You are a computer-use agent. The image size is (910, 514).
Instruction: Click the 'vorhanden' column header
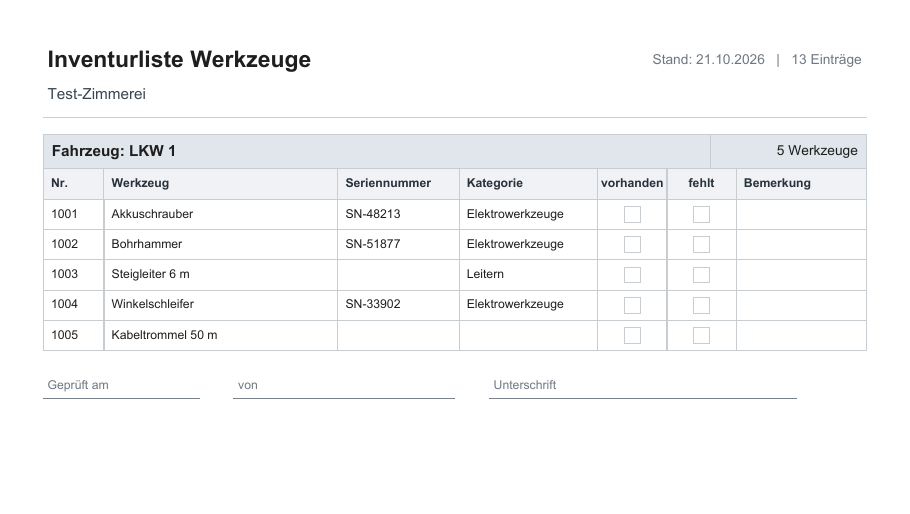(x=632, y=184)
